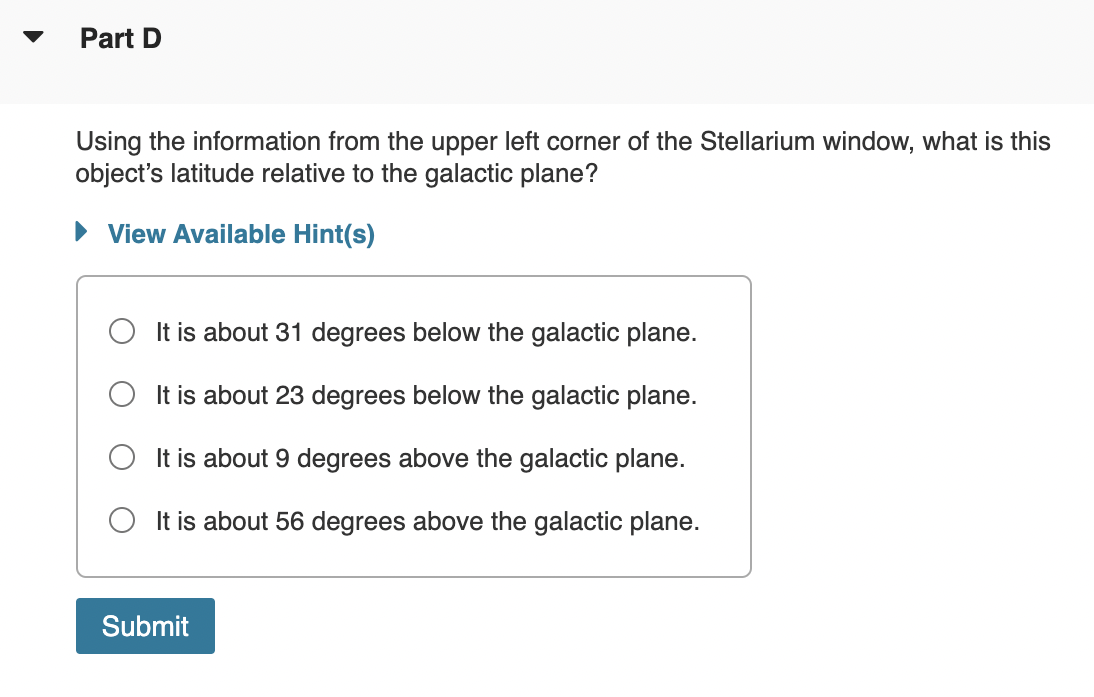The width and height of the screenshot is (1094, 697).
Task: Select the 31 degrees below radio button
Action: point(122,331)
